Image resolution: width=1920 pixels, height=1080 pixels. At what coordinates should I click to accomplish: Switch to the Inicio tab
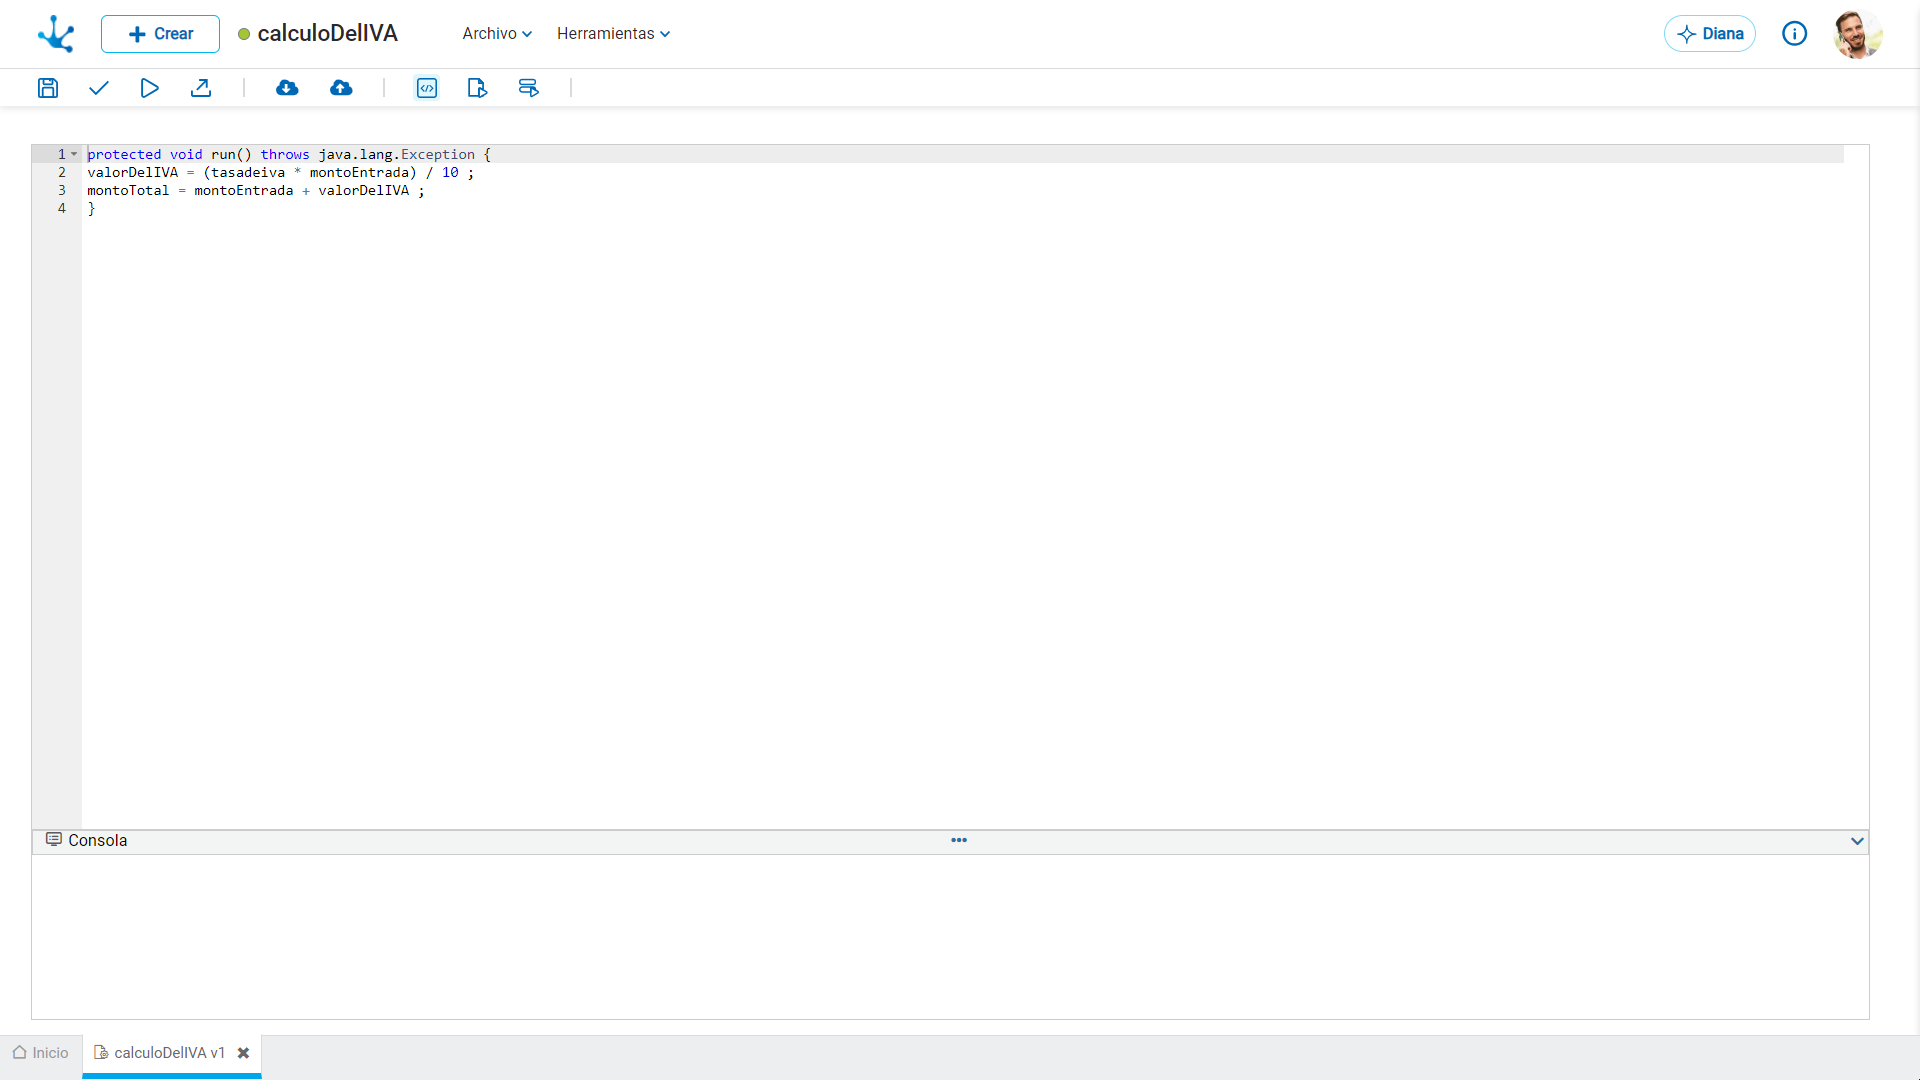pyautogui.click(x=41, y=1053)
